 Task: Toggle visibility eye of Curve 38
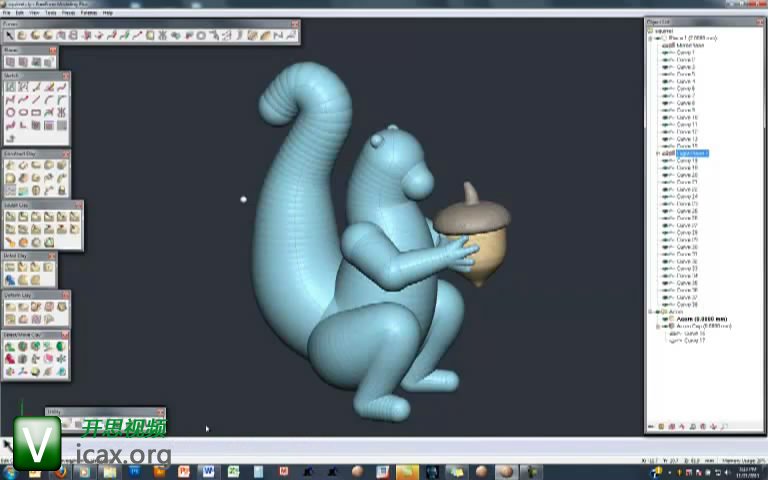coord(665,305)
